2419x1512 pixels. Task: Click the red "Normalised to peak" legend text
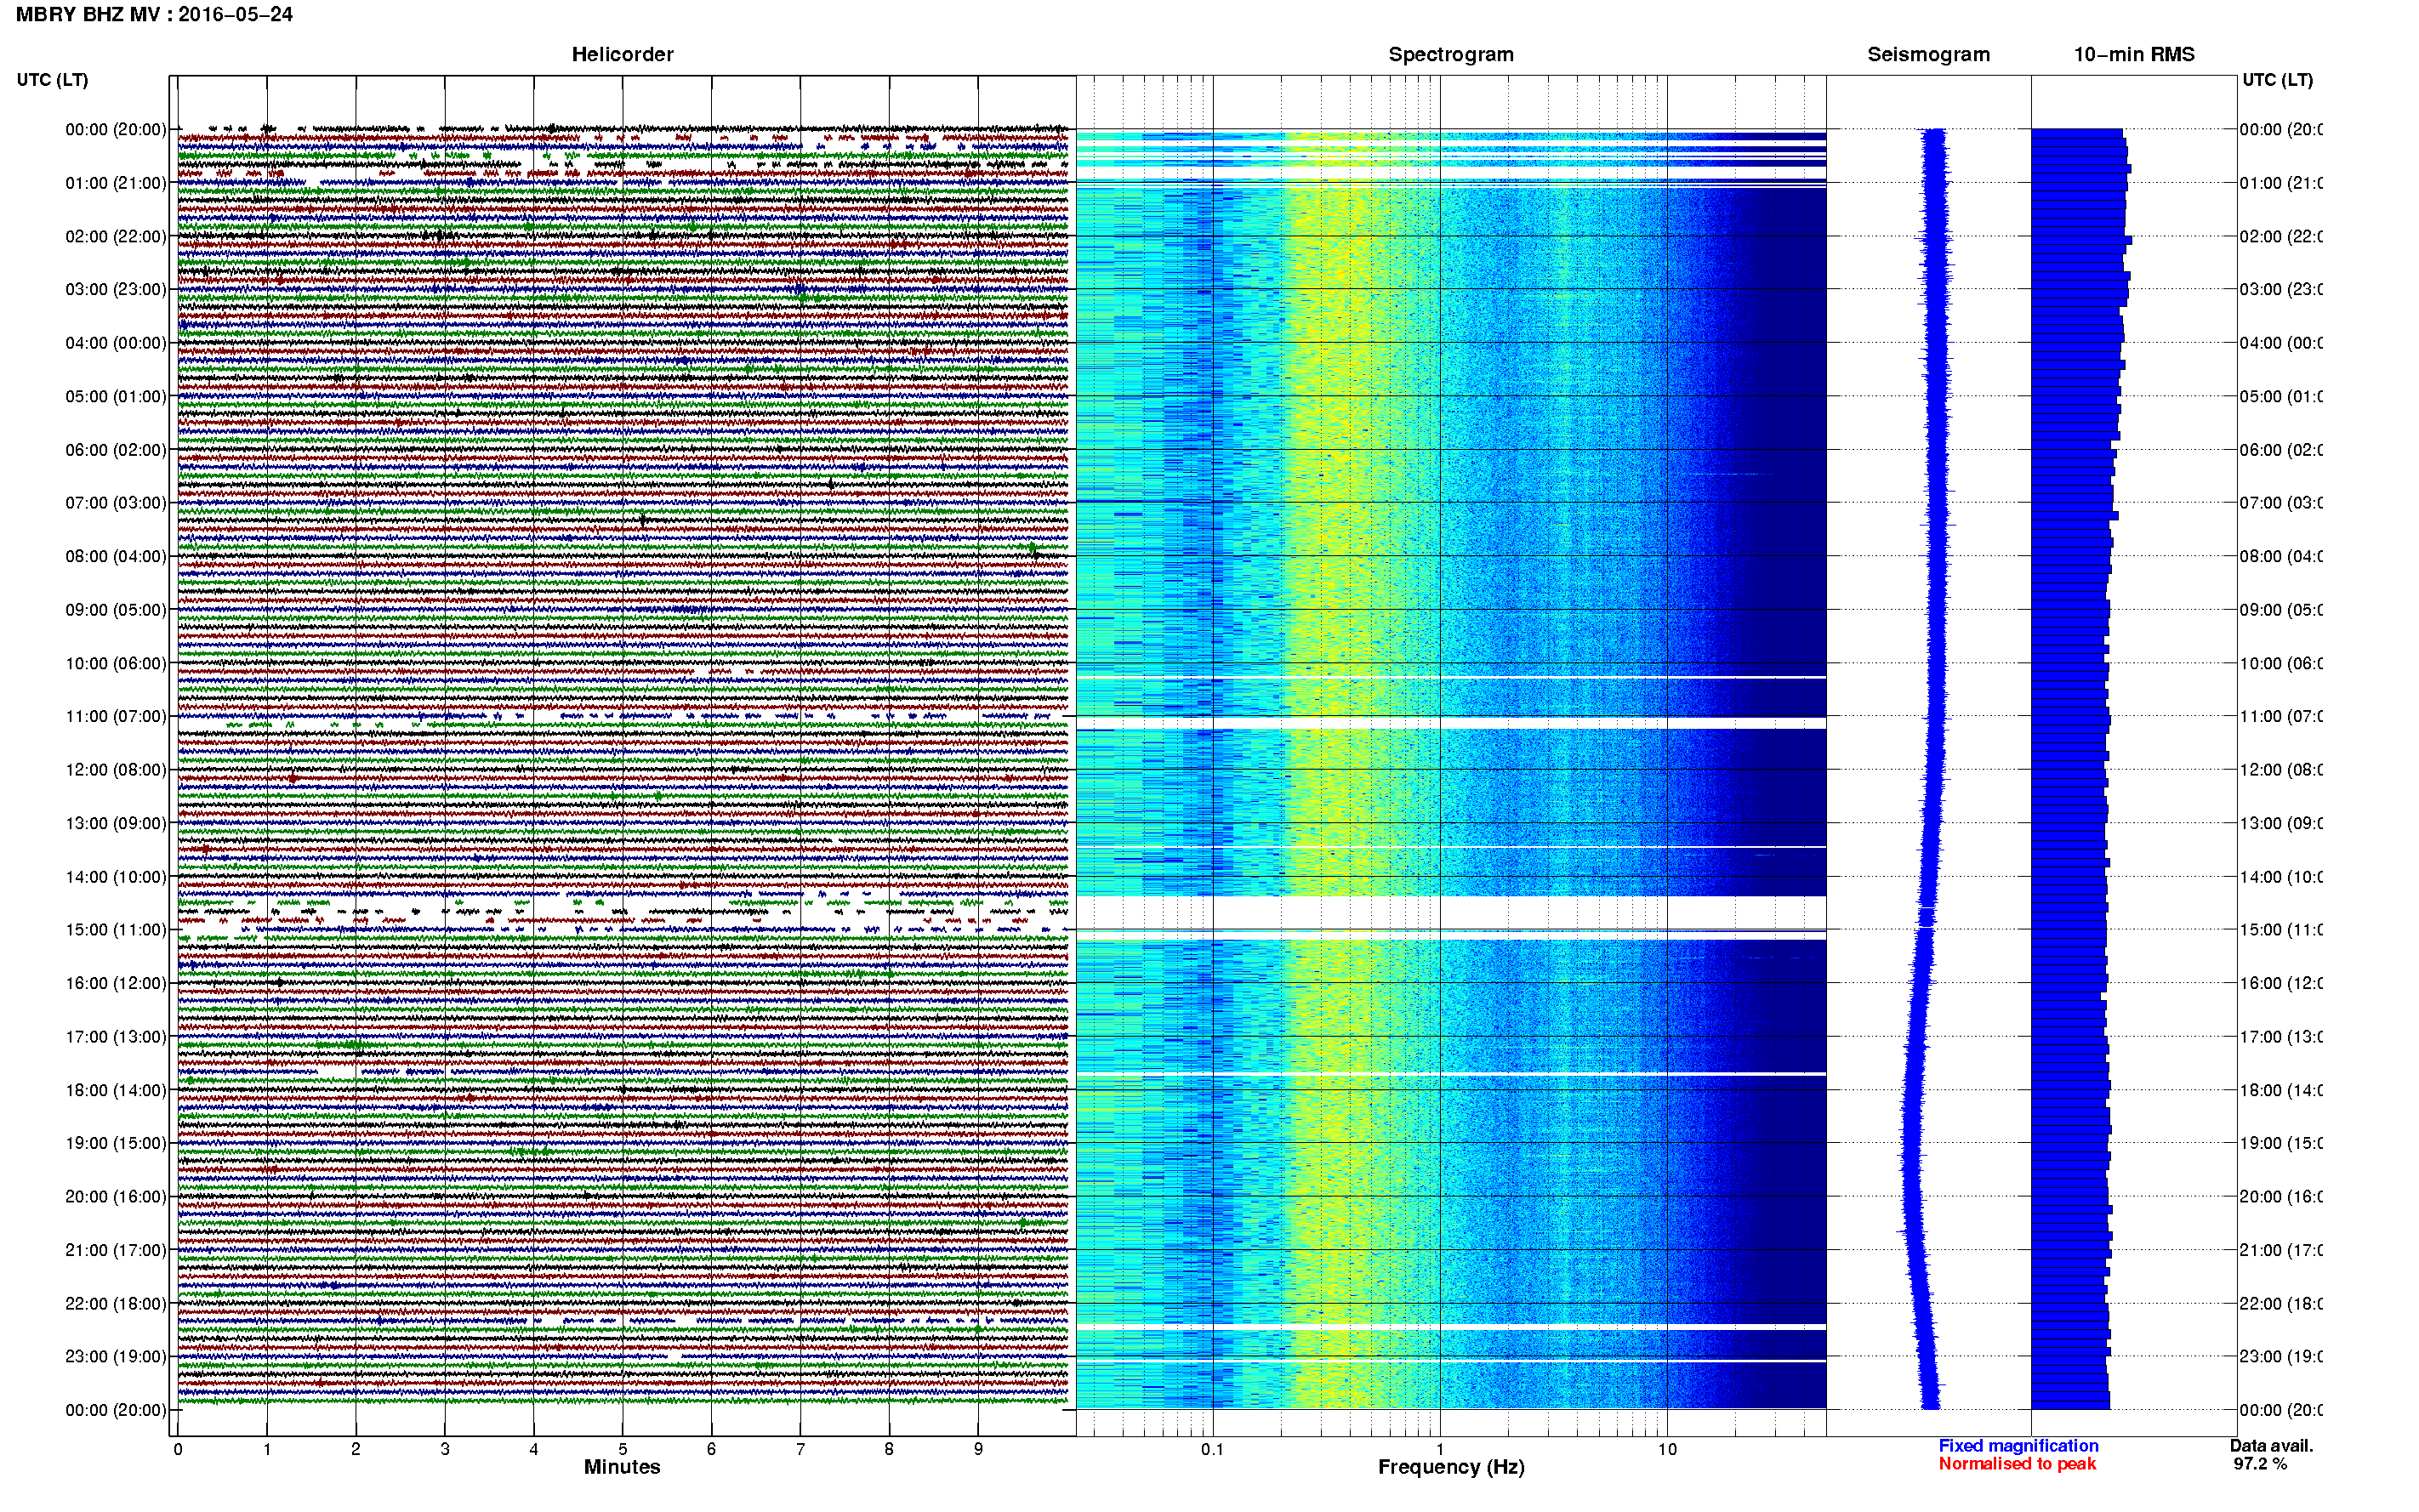(x=2017, y=1464)
